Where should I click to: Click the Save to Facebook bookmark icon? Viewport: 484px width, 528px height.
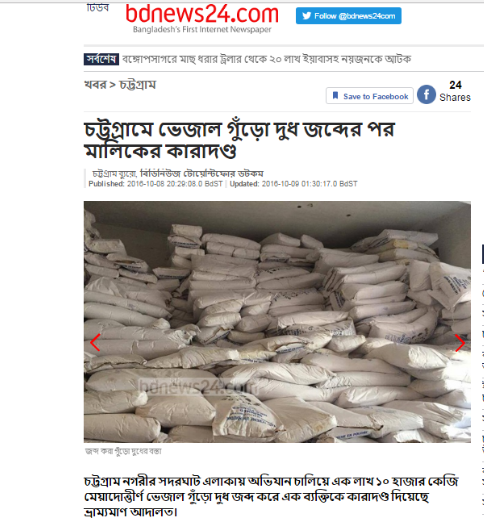tap(335, 96)
